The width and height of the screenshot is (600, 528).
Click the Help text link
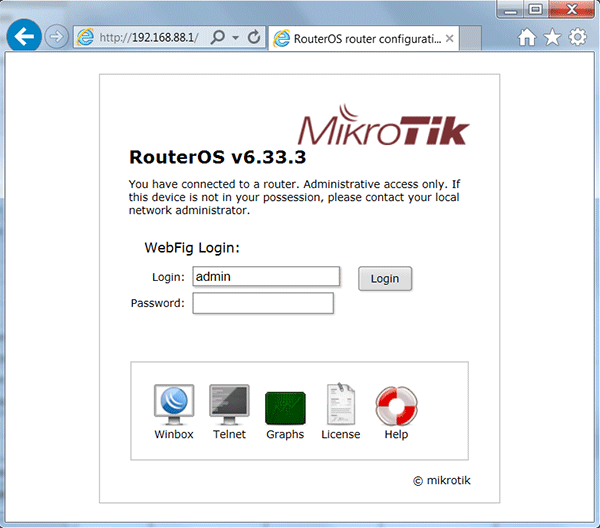click(396, 435)
